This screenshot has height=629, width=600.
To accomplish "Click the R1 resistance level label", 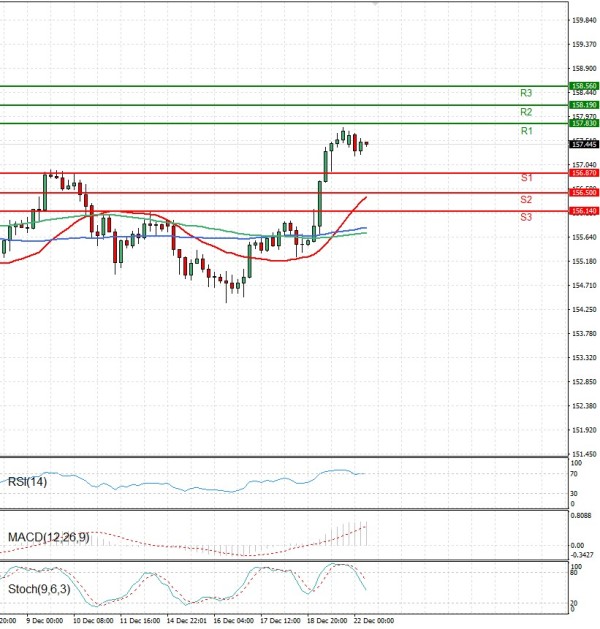I will [526, 132].
